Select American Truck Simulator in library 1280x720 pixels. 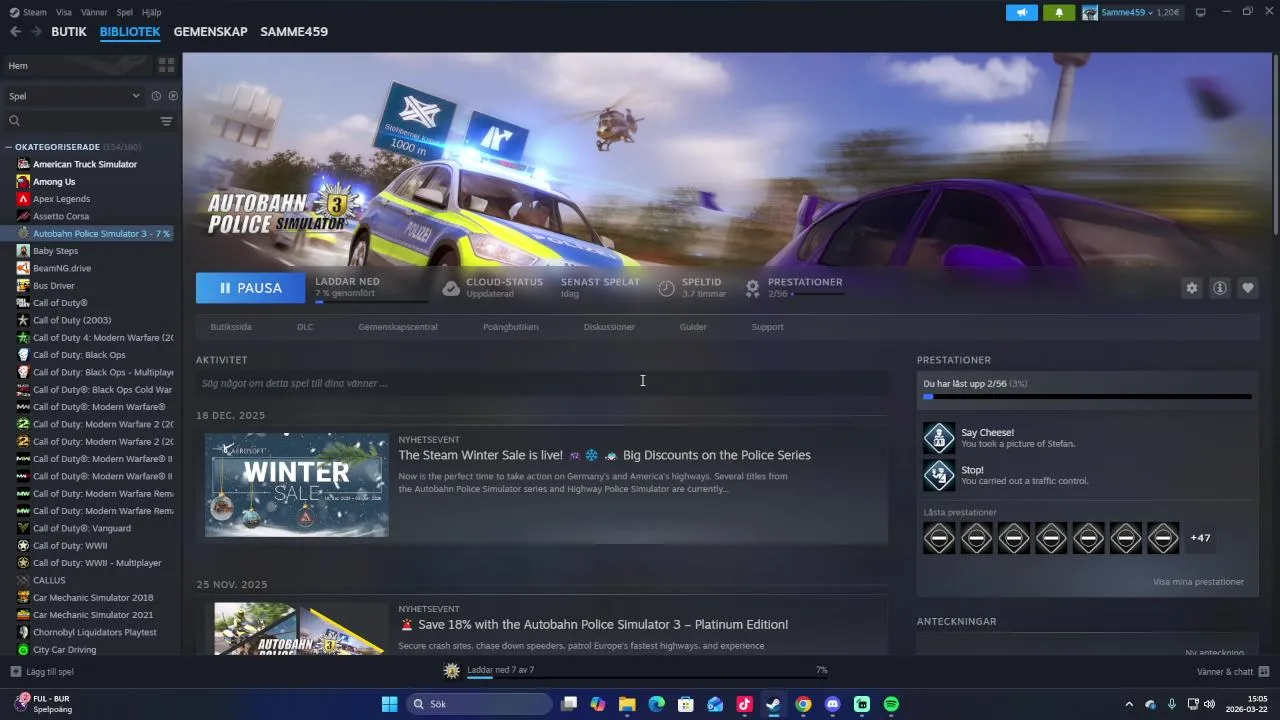(85, 164)
